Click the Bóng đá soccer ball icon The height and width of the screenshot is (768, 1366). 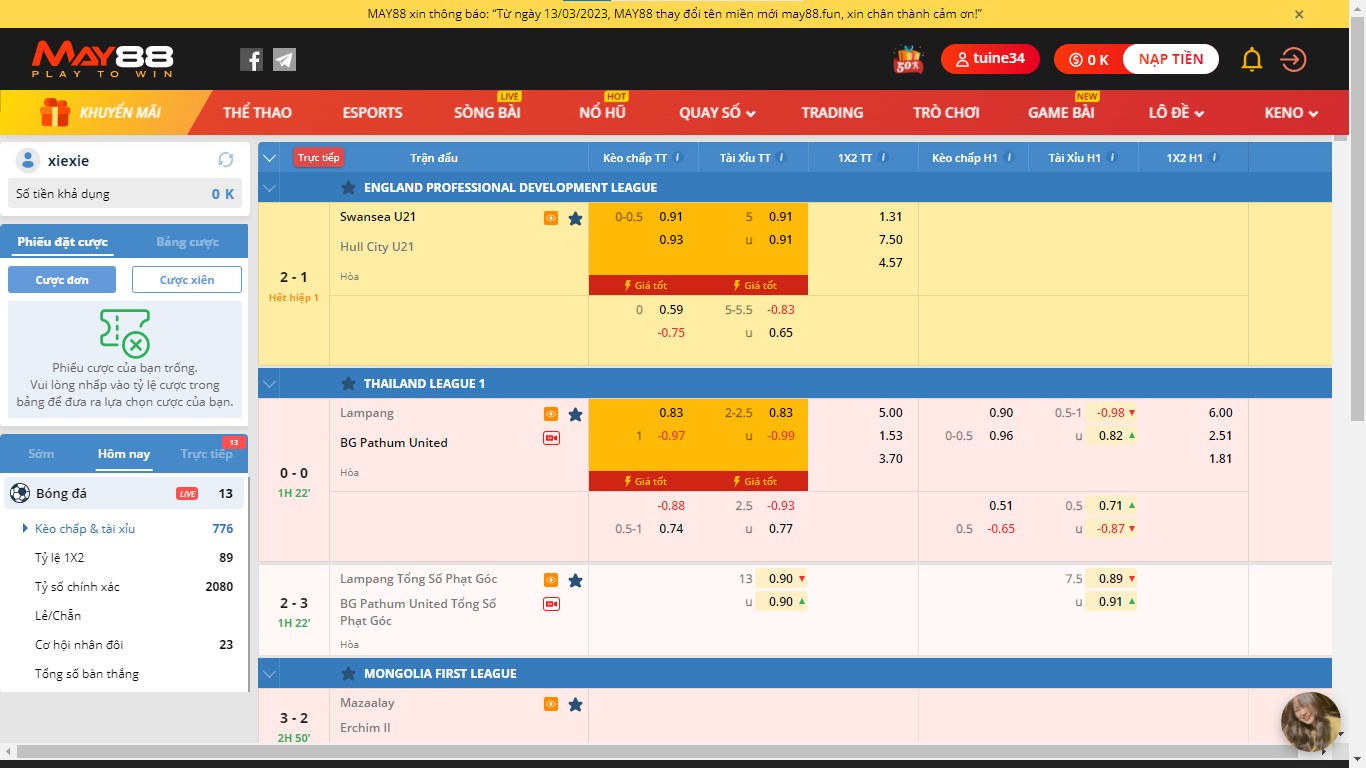click(x=19, y=493)
